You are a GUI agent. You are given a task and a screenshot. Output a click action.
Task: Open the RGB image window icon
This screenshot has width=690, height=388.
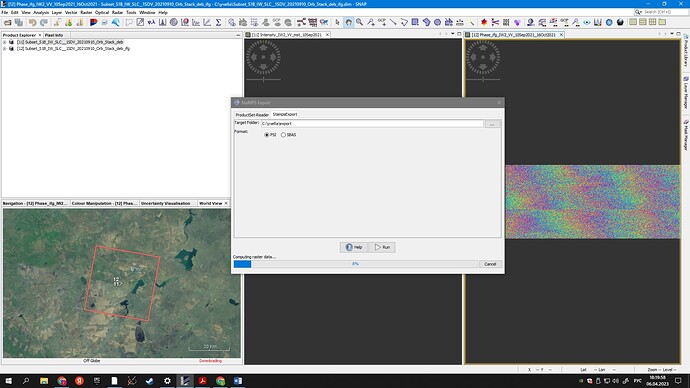coord(93,22)
